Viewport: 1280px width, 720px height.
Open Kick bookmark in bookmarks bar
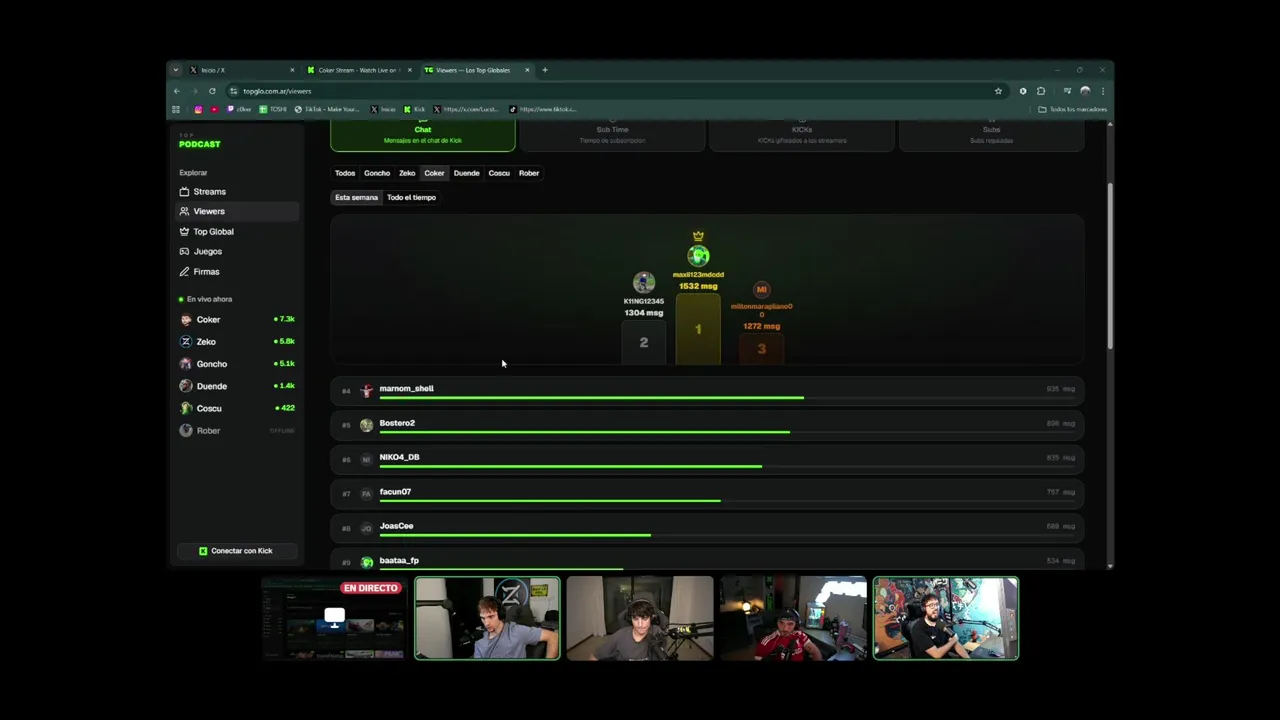(x=415, y=109)
